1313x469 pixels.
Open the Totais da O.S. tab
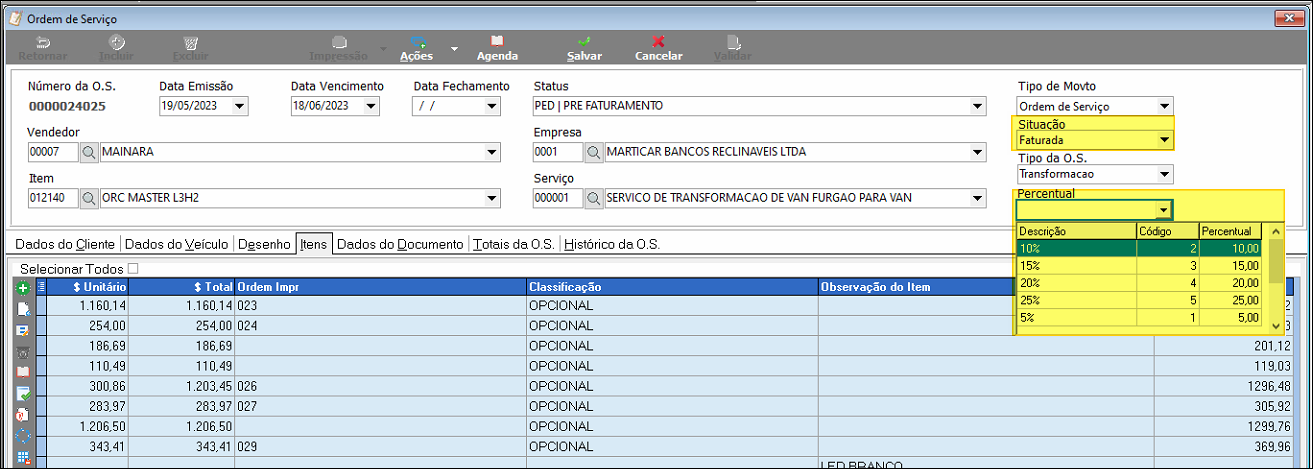coord(515,243)
